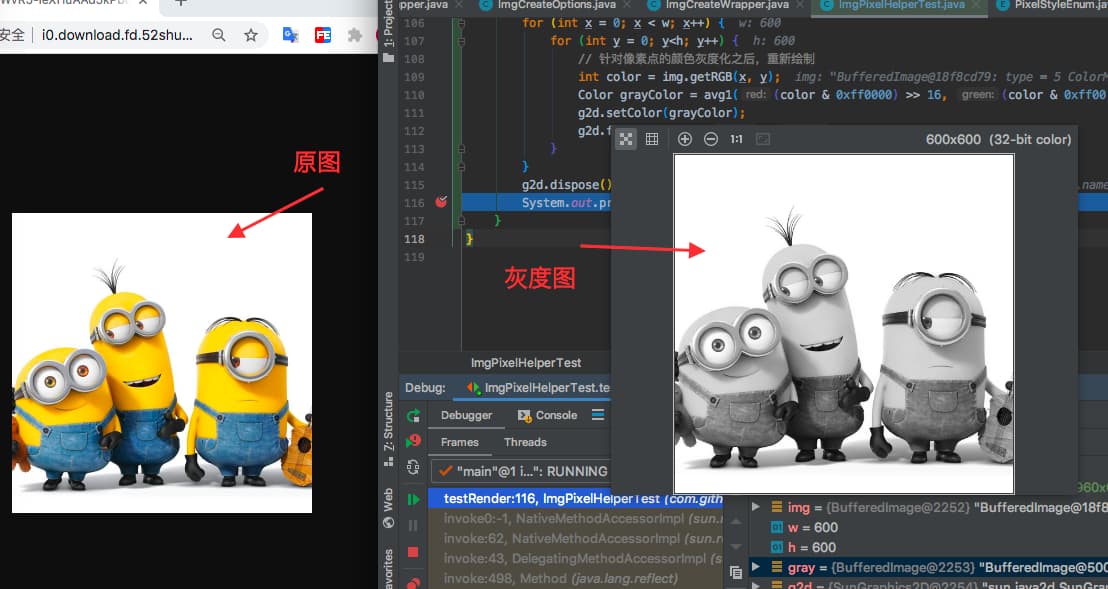
Task: Toggle the breakpoint on line 116
Action: [441, 203]
